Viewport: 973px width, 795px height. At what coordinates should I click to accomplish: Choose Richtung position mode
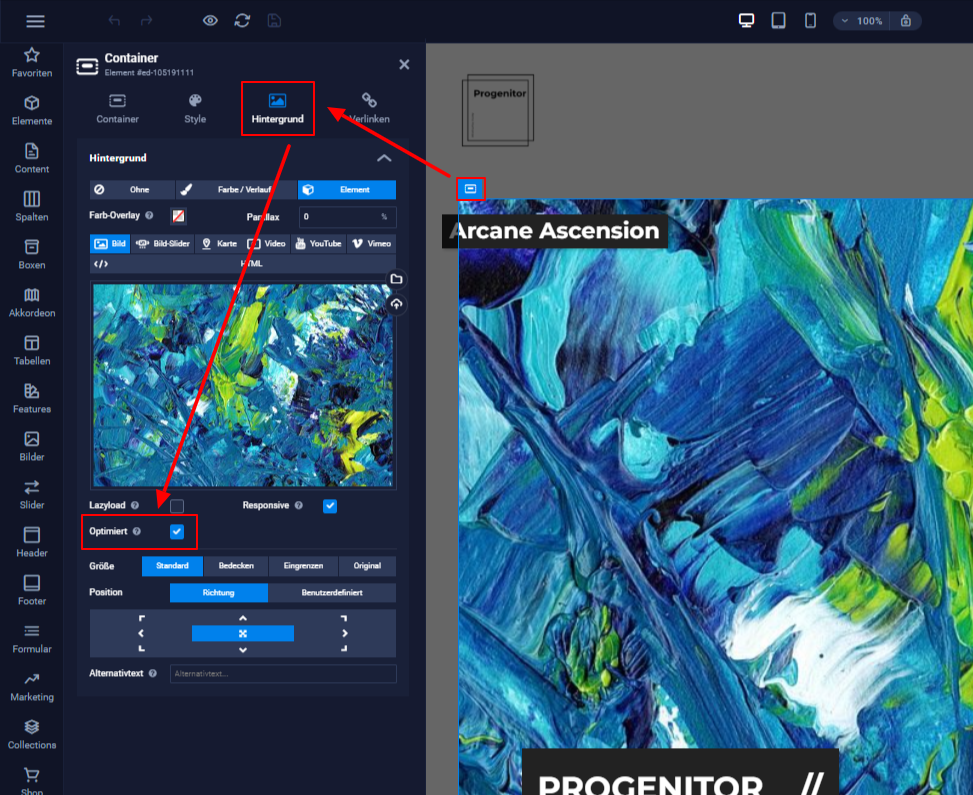(x=218, y=593)
